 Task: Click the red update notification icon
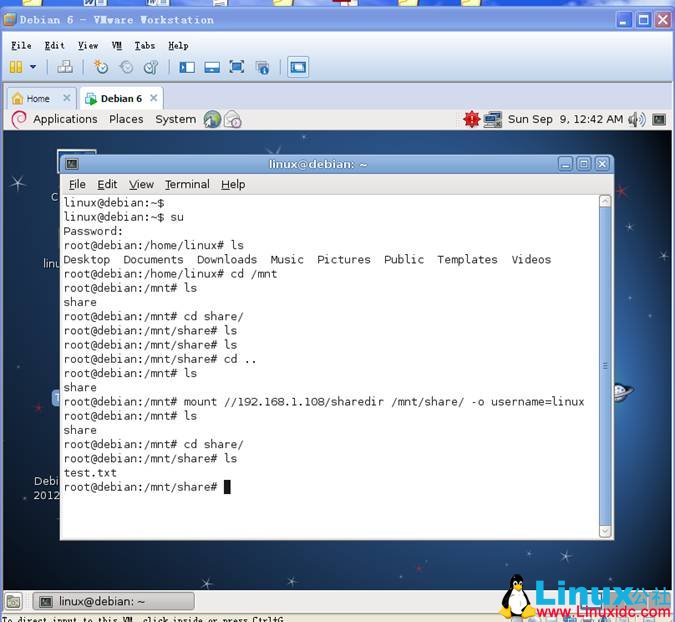click(471, 119)
